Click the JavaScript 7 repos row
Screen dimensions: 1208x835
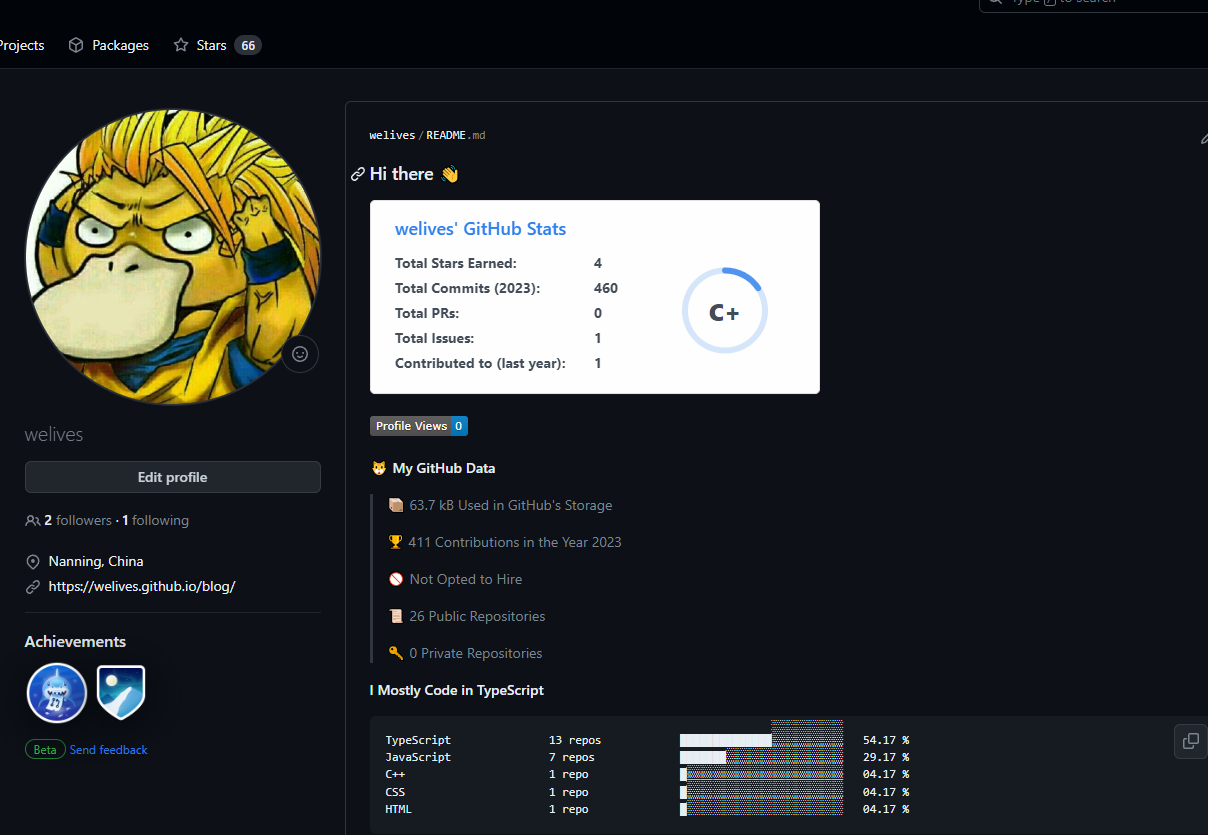coord(647,757)
